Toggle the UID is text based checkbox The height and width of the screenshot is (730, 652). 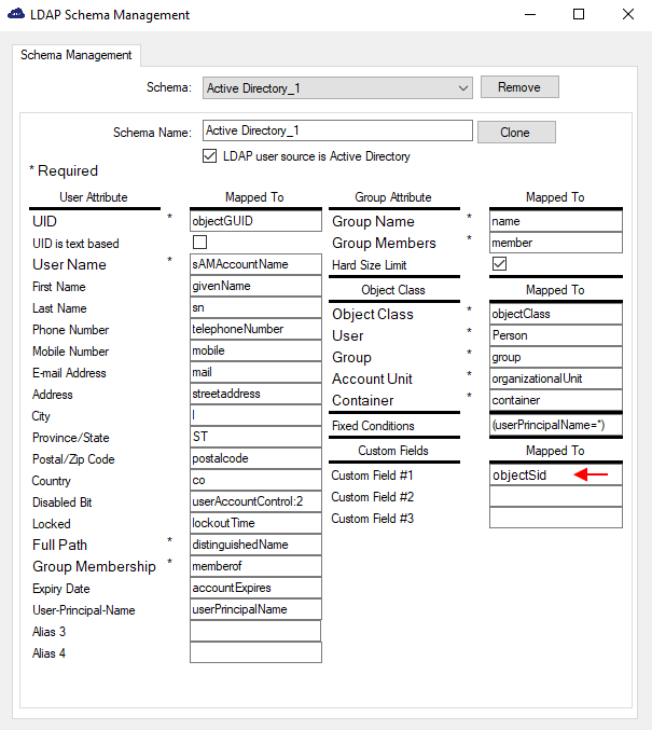[200, 243]
